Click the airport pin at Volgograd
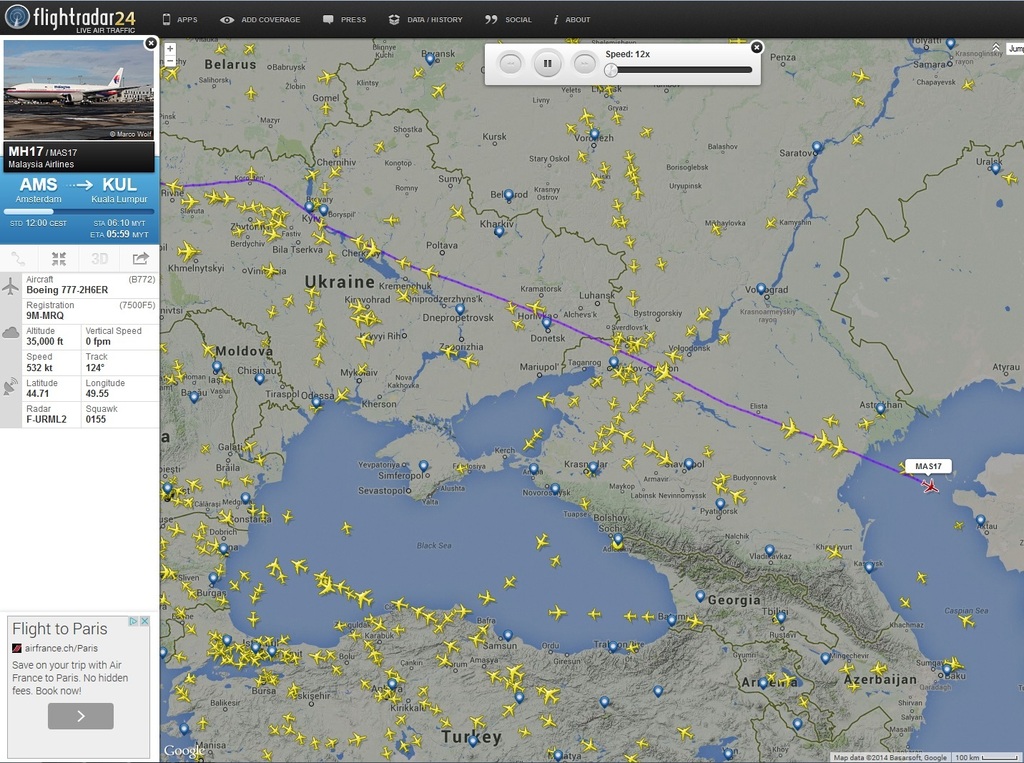Image resolution: width=1024 pixels, height=763 pixels. [x=761, y=288]
